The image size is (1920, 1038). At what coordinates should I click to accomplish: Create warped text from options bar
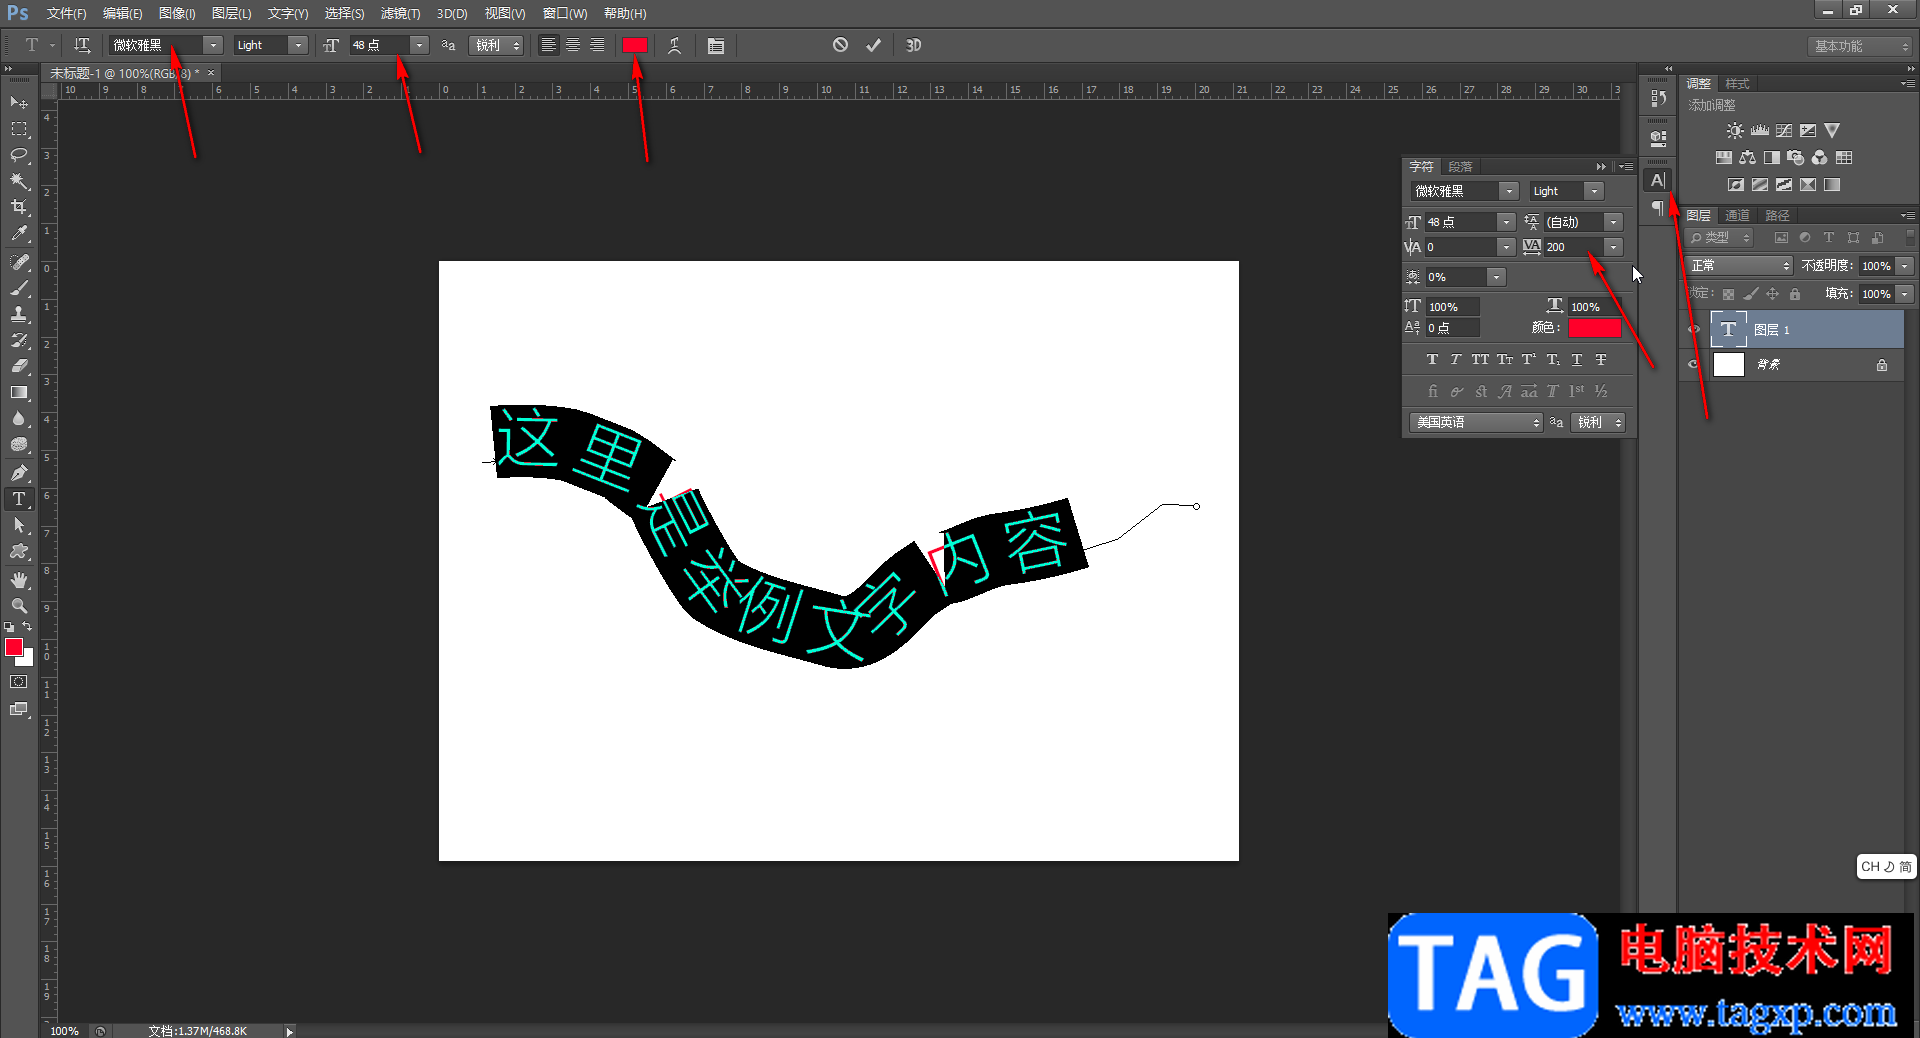(x=675, y=45)
